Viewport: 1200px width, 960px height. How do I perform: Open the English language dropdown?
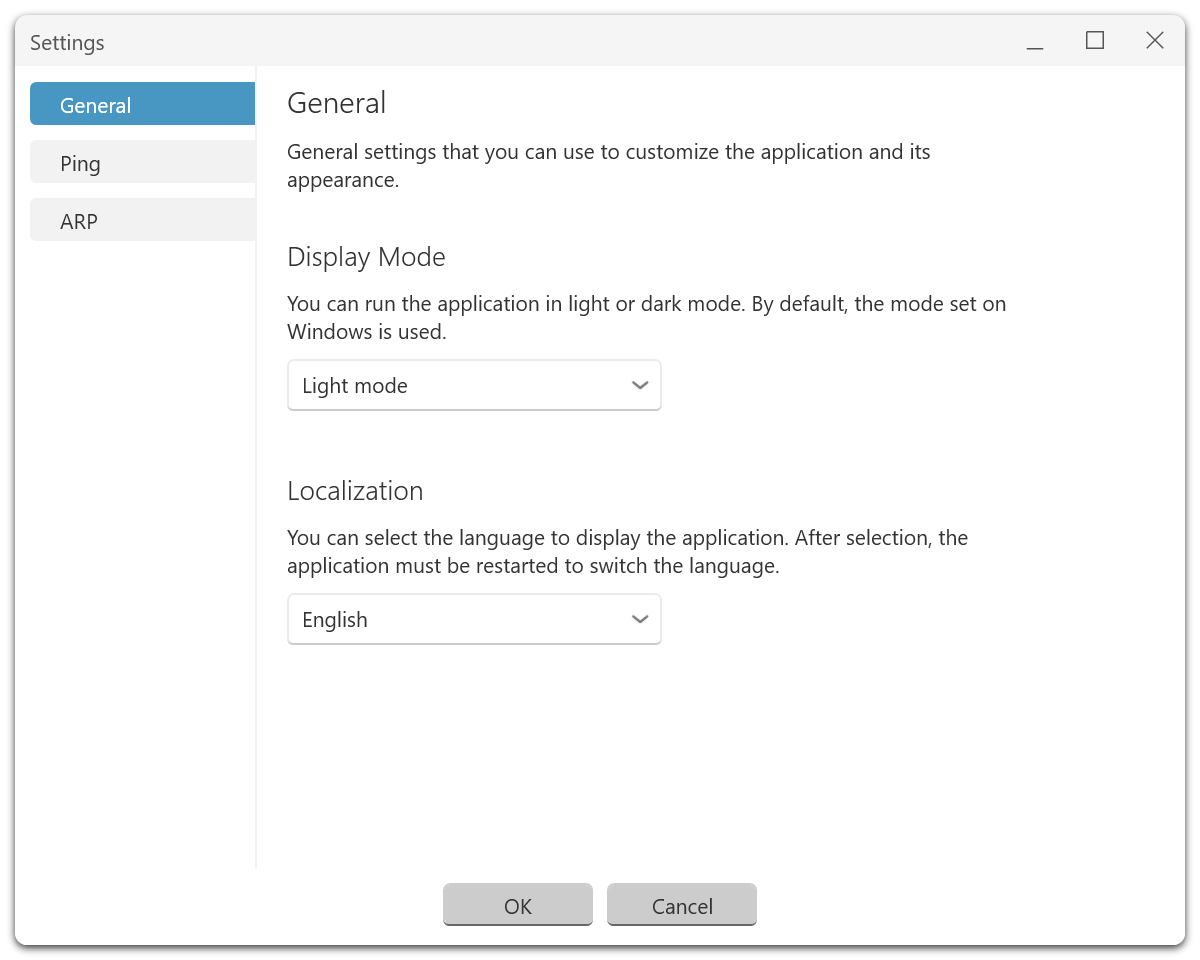(x=460, y=620)
